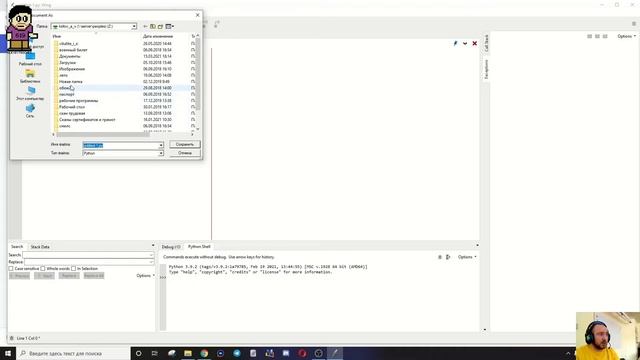Open Cortana circle icon on taskbar
Viewport: 640px width, 360px height.
[x=138, y=353]
